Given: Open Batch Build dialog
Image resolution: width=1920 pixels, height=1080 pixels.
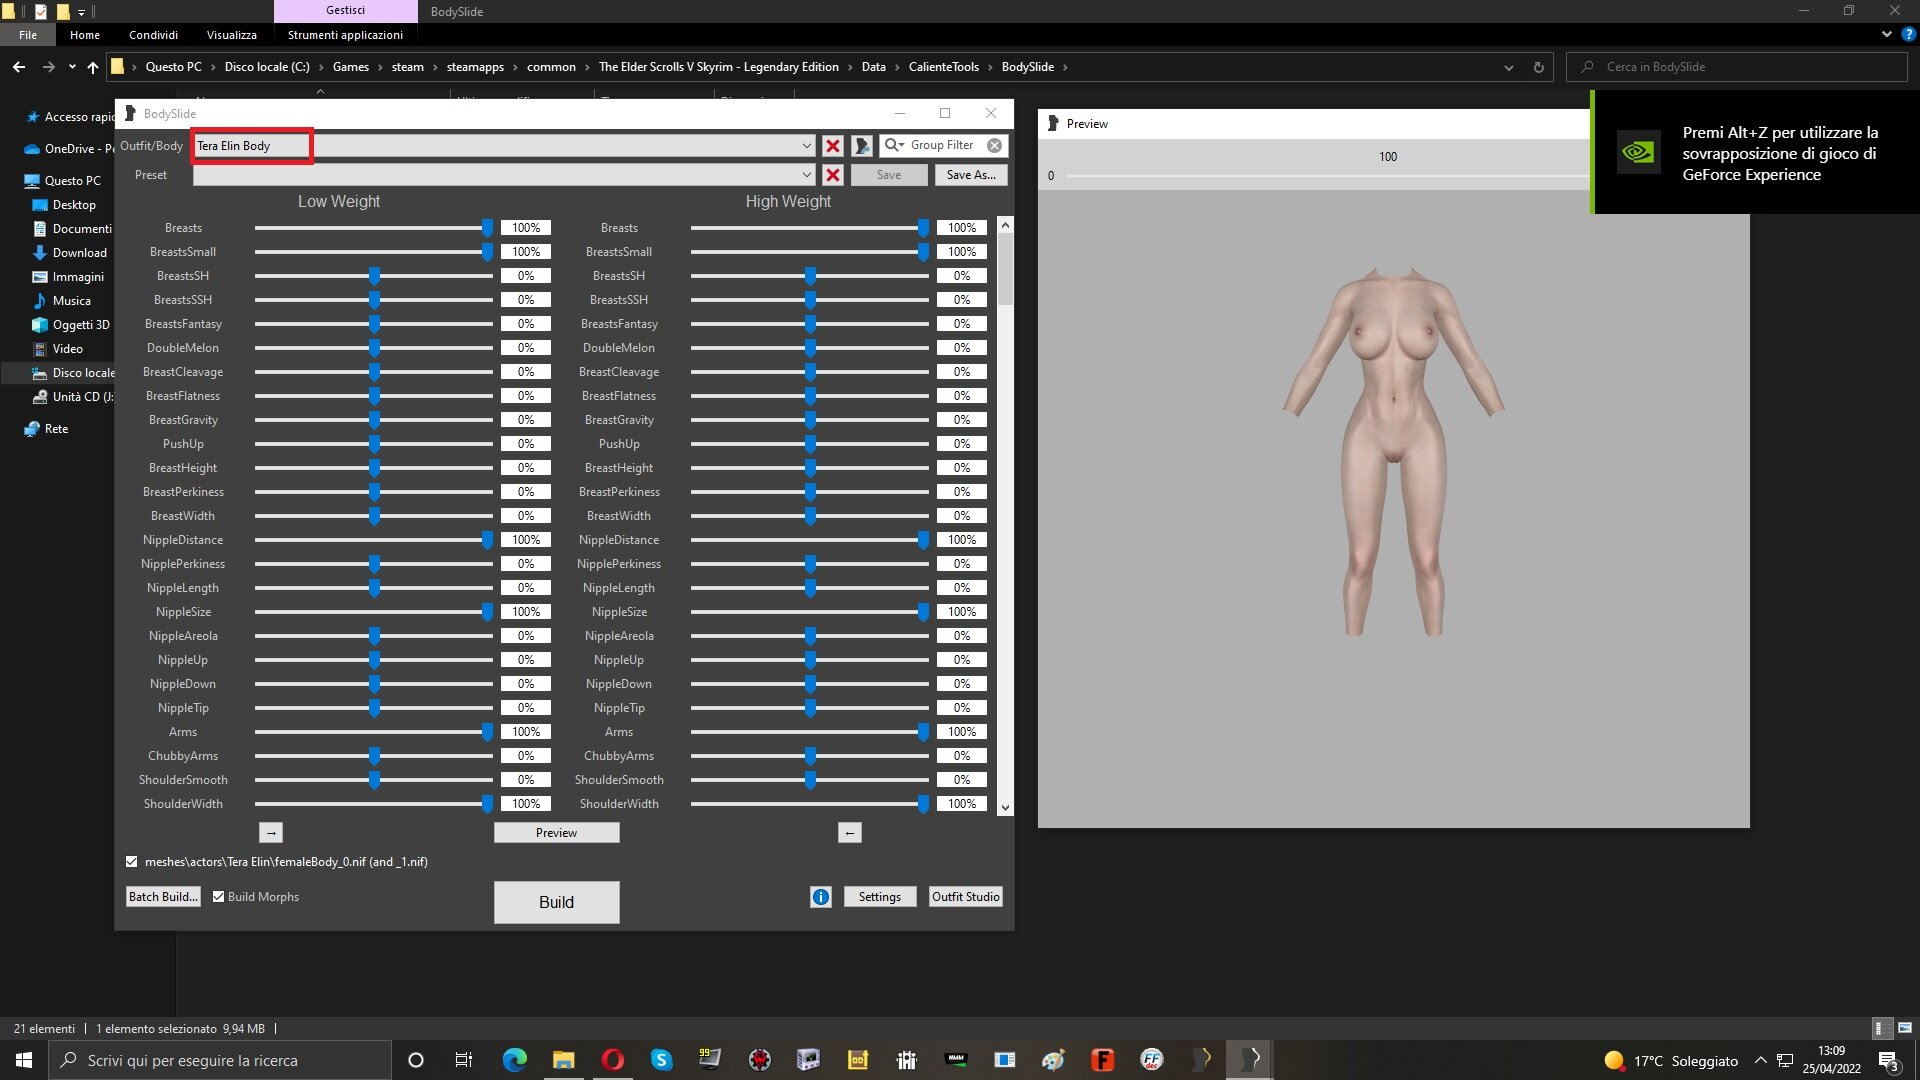Looking at the screenshot, I should pyautogui.click(x=163, y=897).
